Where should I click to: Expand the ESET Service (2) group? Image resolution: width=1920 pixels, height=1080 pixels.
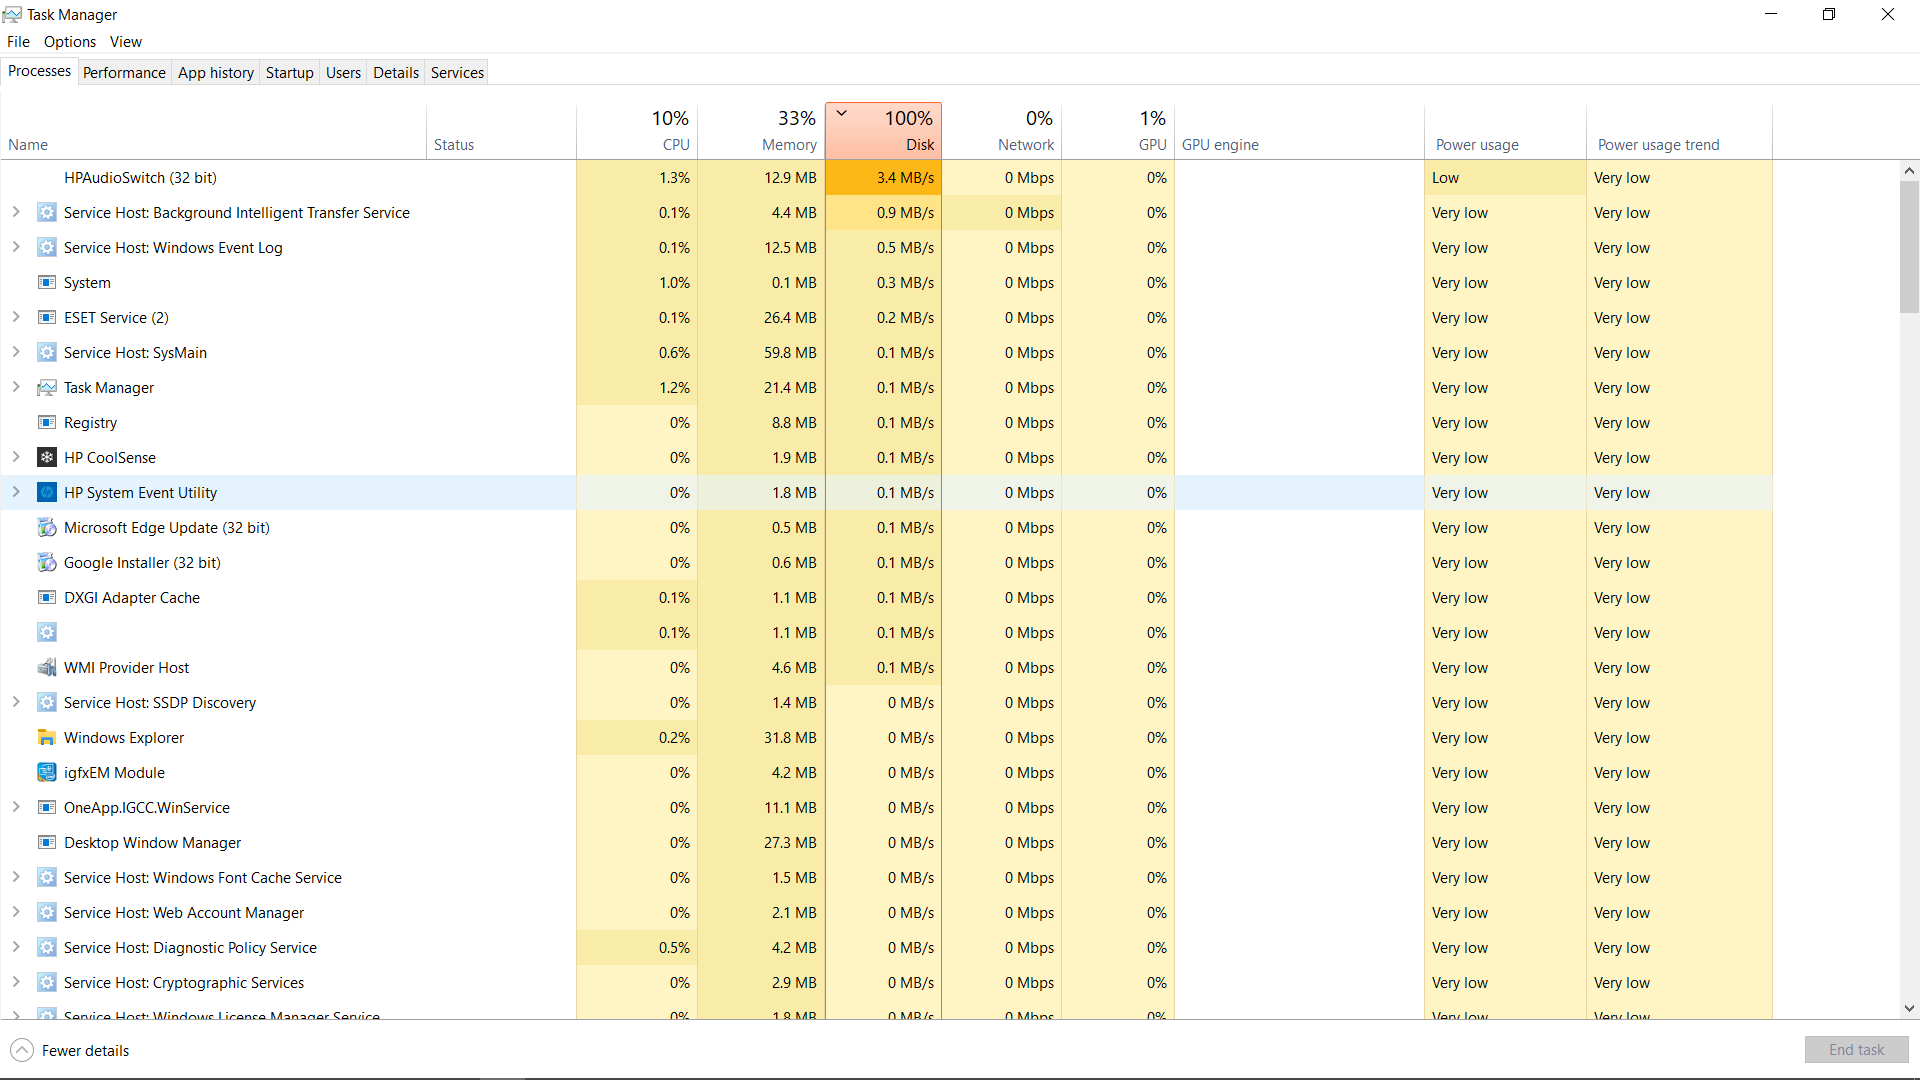pos(16,317)
